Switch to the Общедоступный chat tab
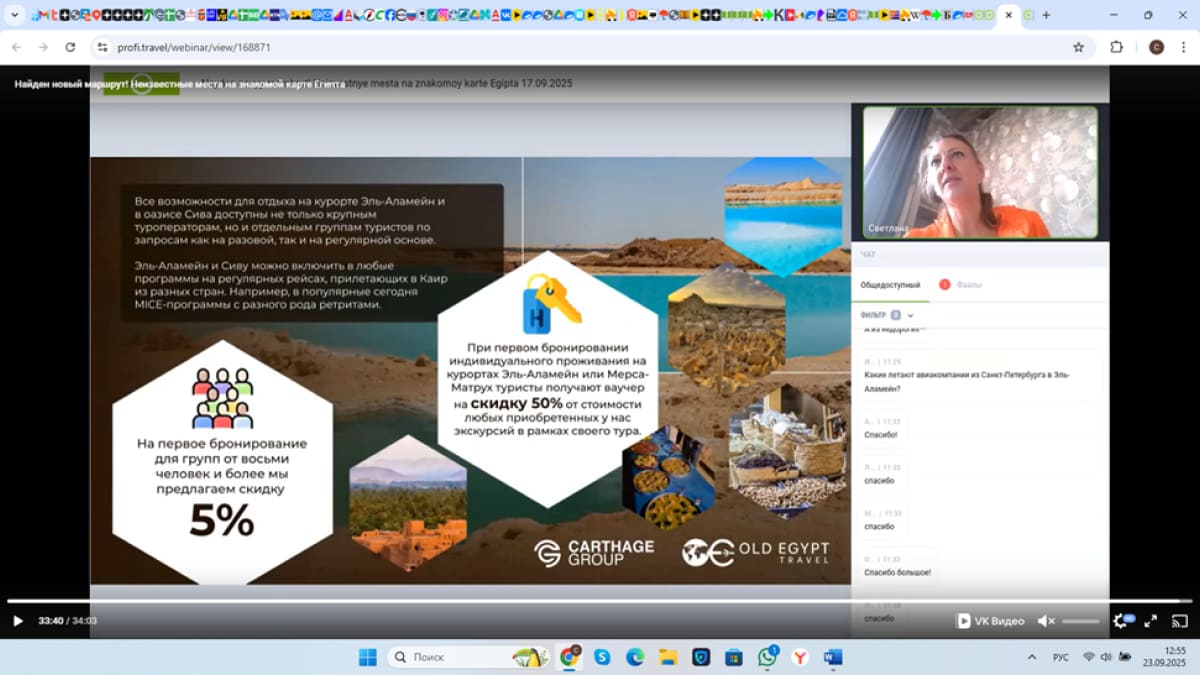This screenshot has height=675, width=1200. click(x=890, y=285)
